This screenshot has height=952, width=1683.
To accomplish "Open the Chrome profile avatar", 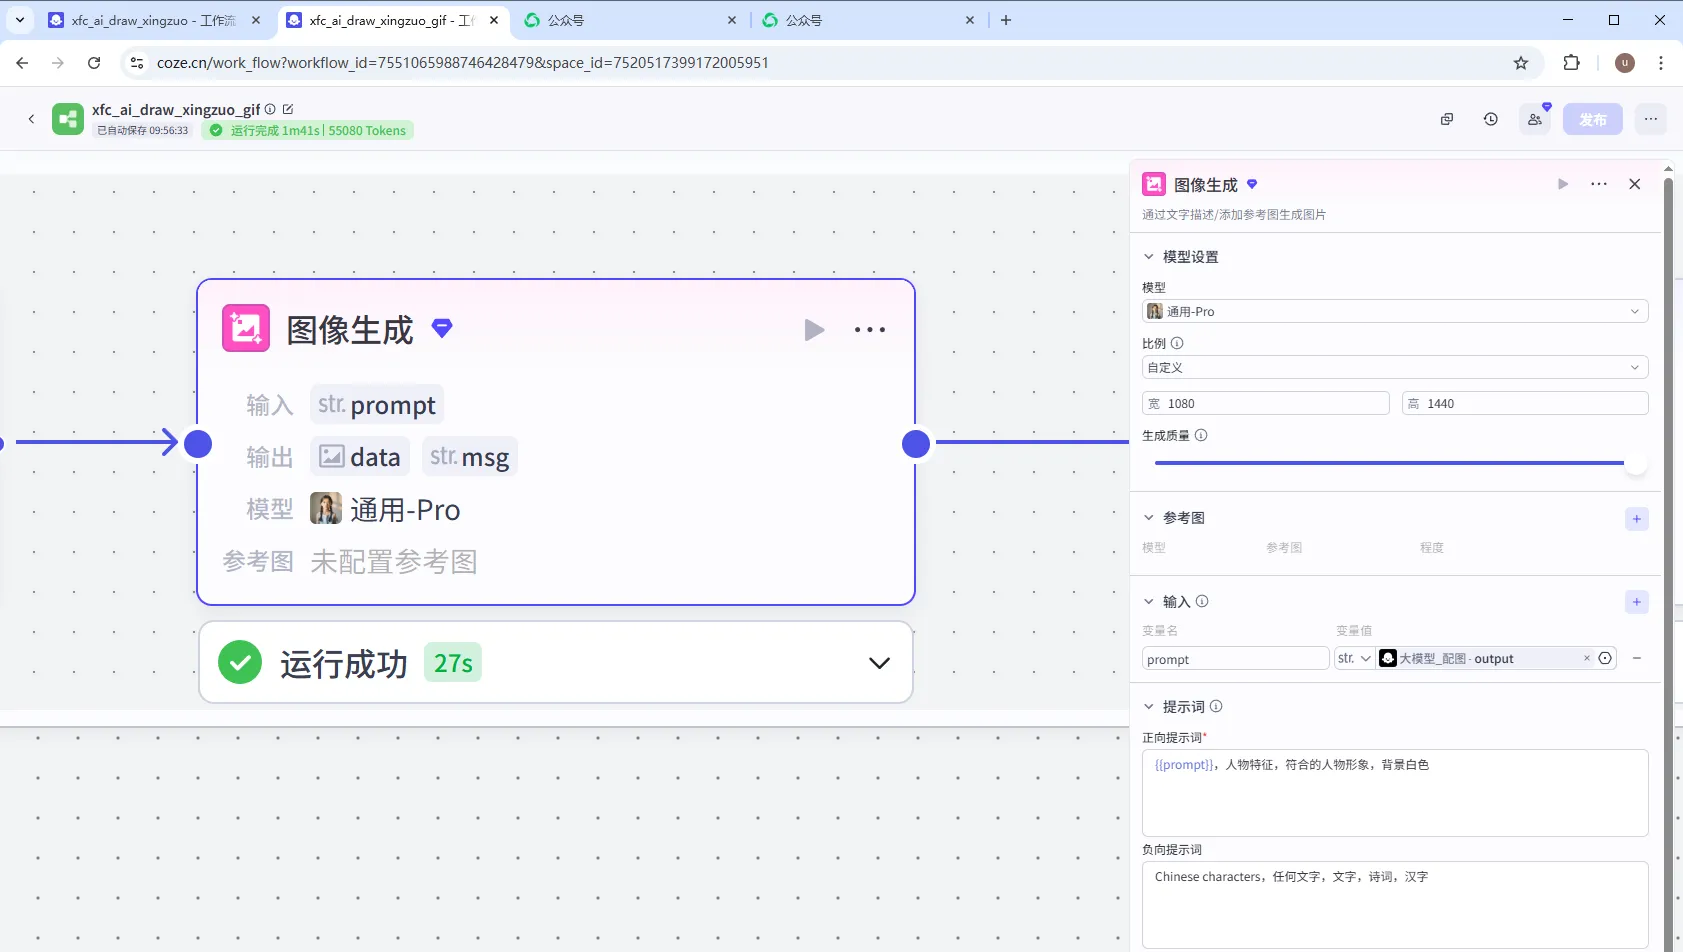I will coord(1625,62).
